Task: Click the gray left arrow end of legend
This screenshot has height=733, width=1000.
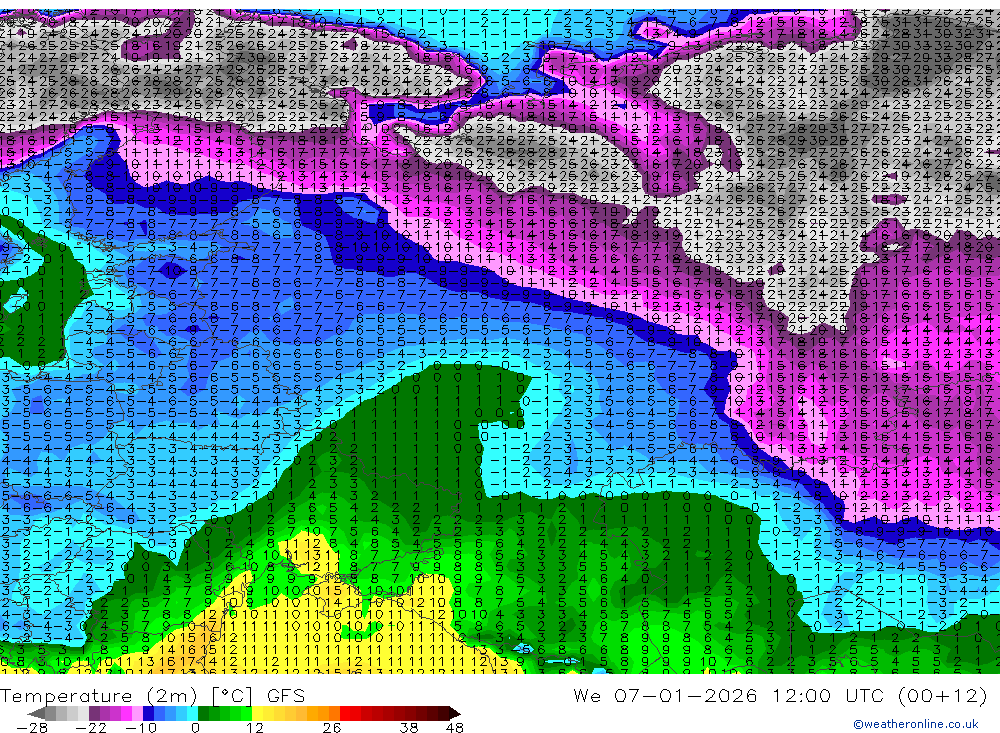Action: tap(36, 714)
